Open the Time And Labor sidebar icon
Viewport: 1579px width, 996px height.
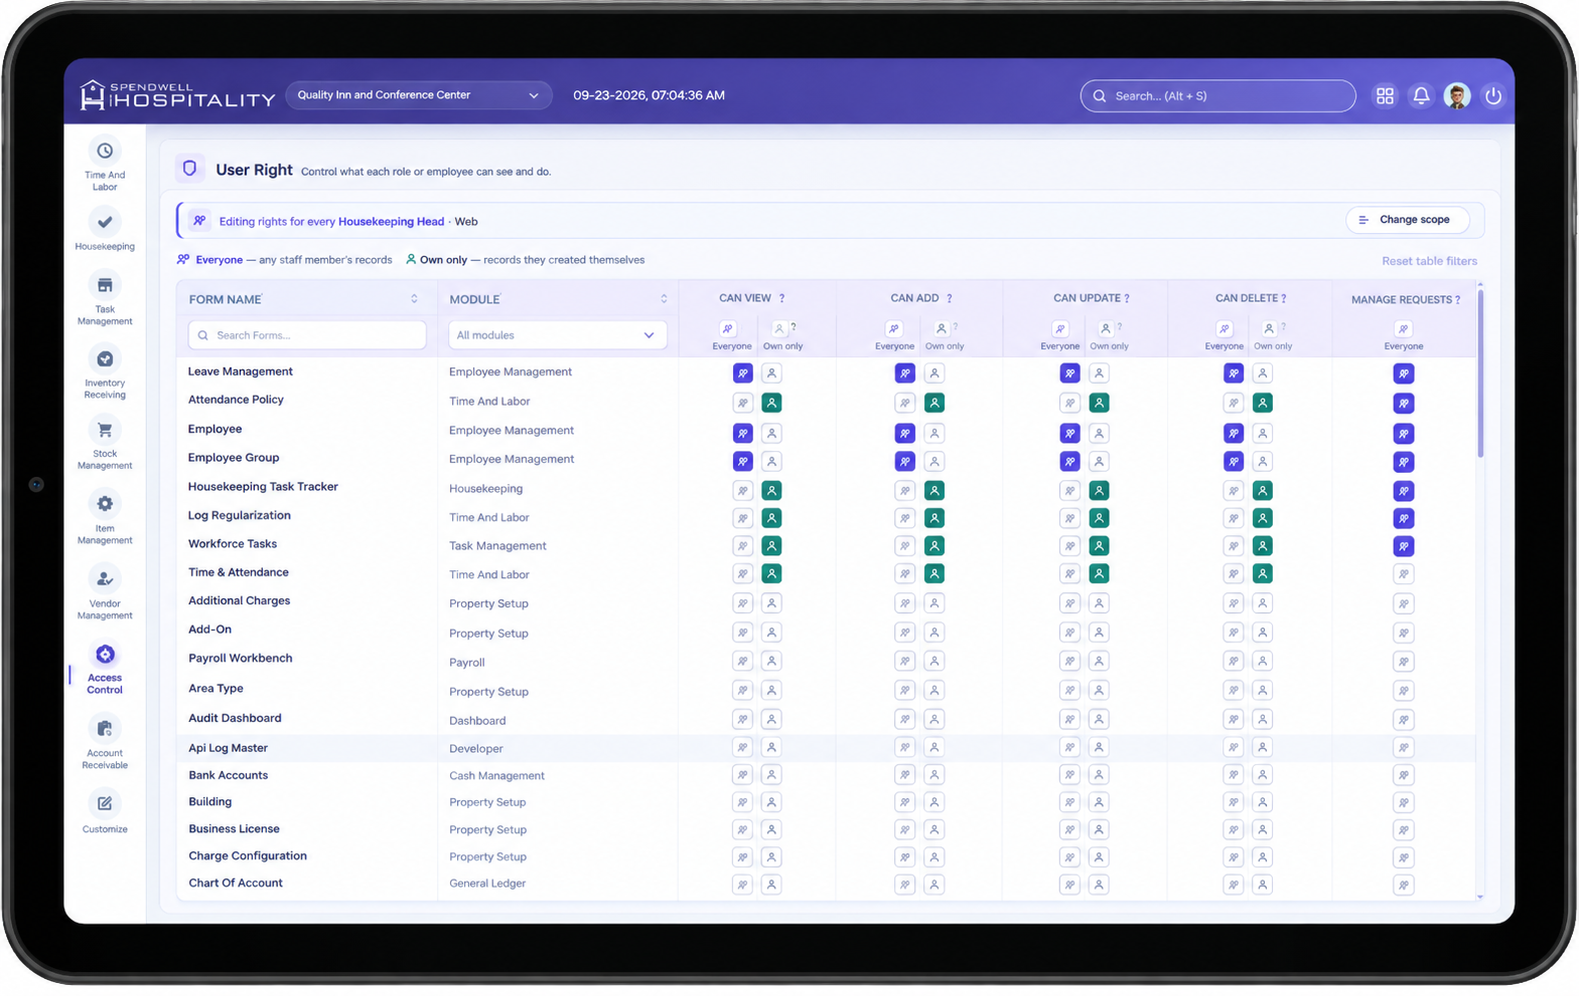[105, 152]
